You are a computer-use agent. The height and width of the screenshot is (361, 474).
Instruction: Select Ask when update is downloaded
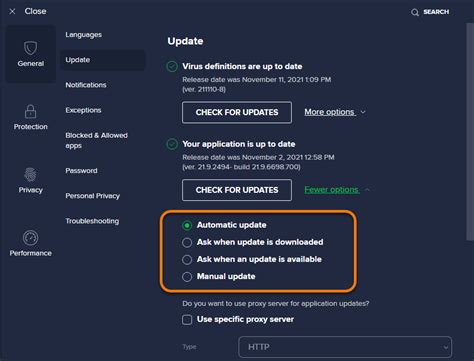click(187, 242)
